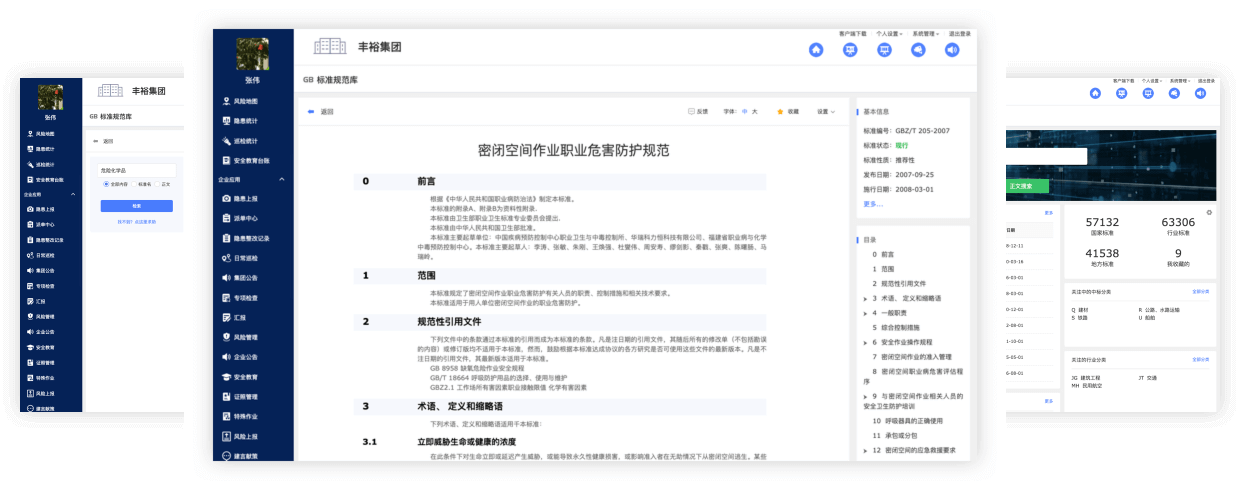Click the 丰裕集团 building logo in front window

329,46
